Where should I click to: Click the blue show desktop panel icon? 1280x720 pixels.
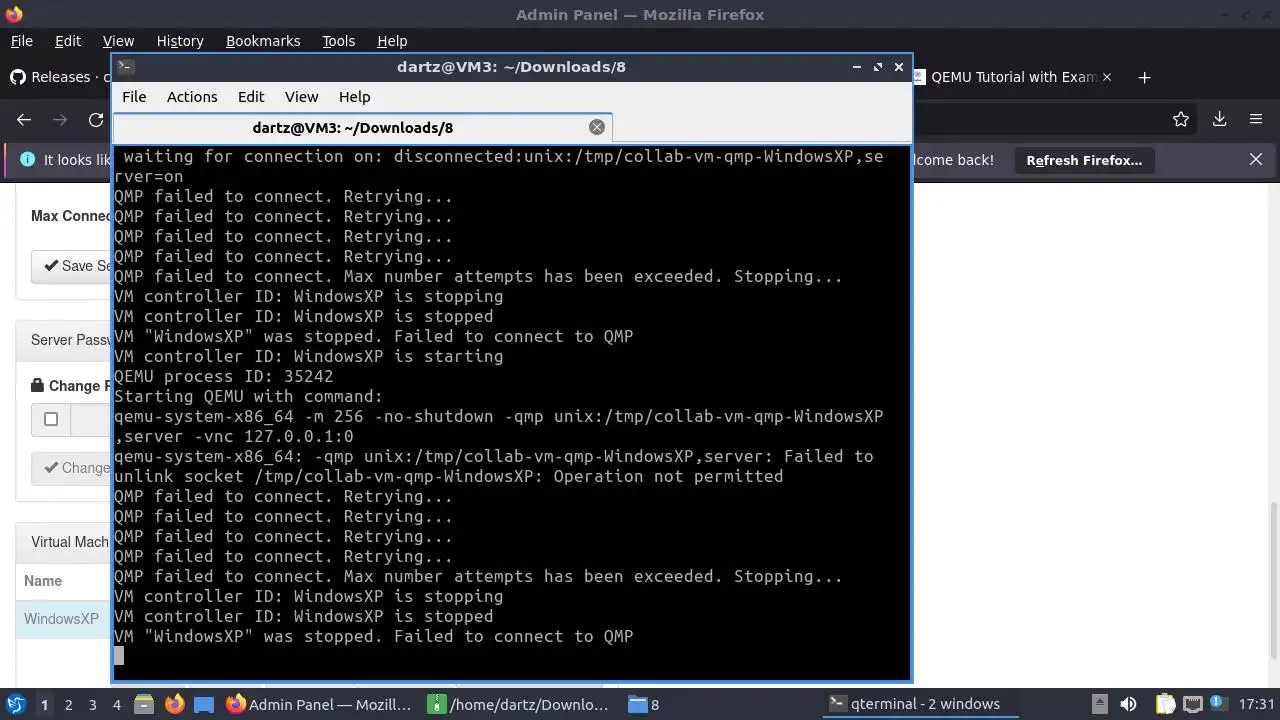click(204, 705)
